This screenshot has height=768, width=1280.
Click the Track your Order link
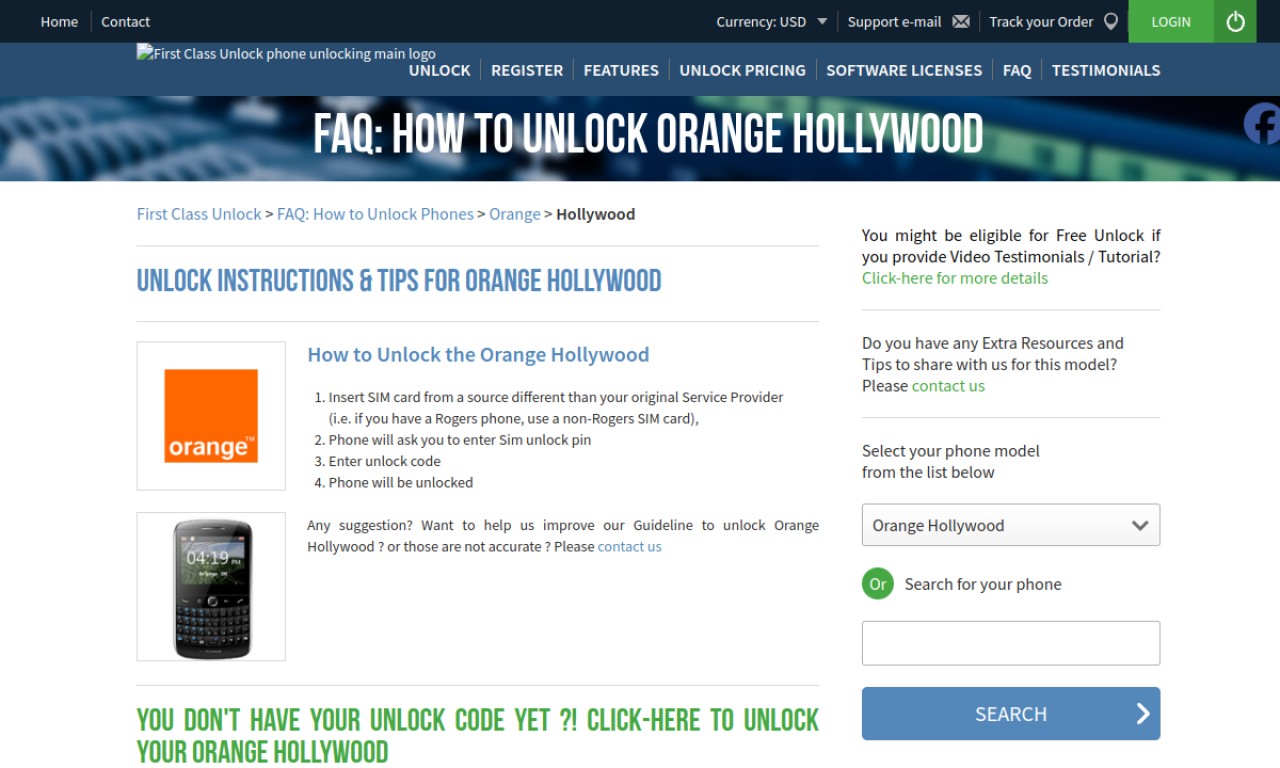coord(1041,21)
